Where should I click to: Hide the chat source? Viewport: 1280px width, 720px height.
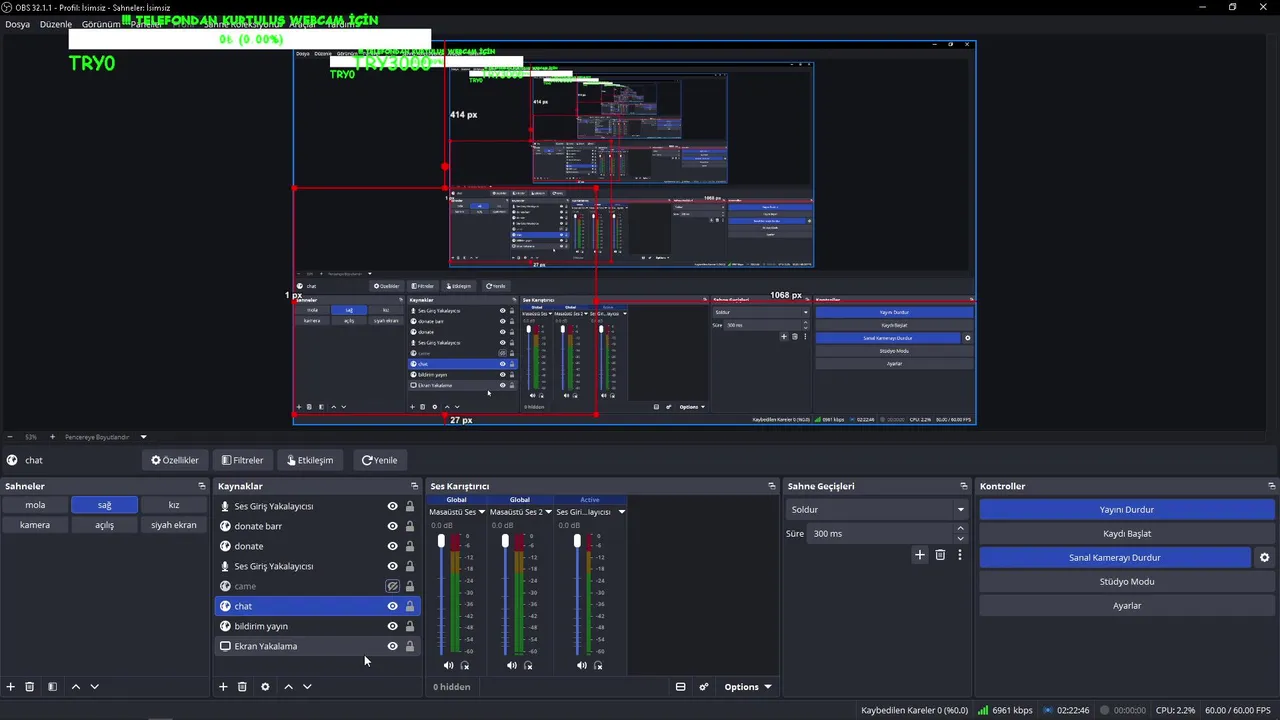(x=392, y=606)
